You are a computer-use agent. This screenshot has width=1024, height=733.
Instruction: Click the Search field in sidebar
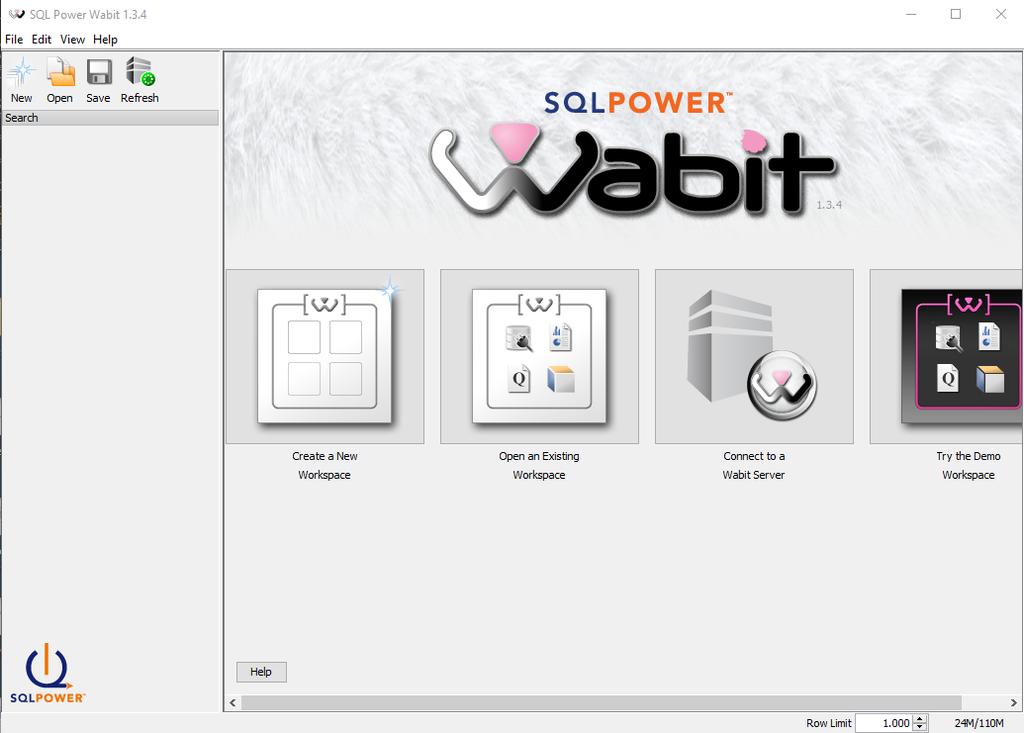pos(110,118)
